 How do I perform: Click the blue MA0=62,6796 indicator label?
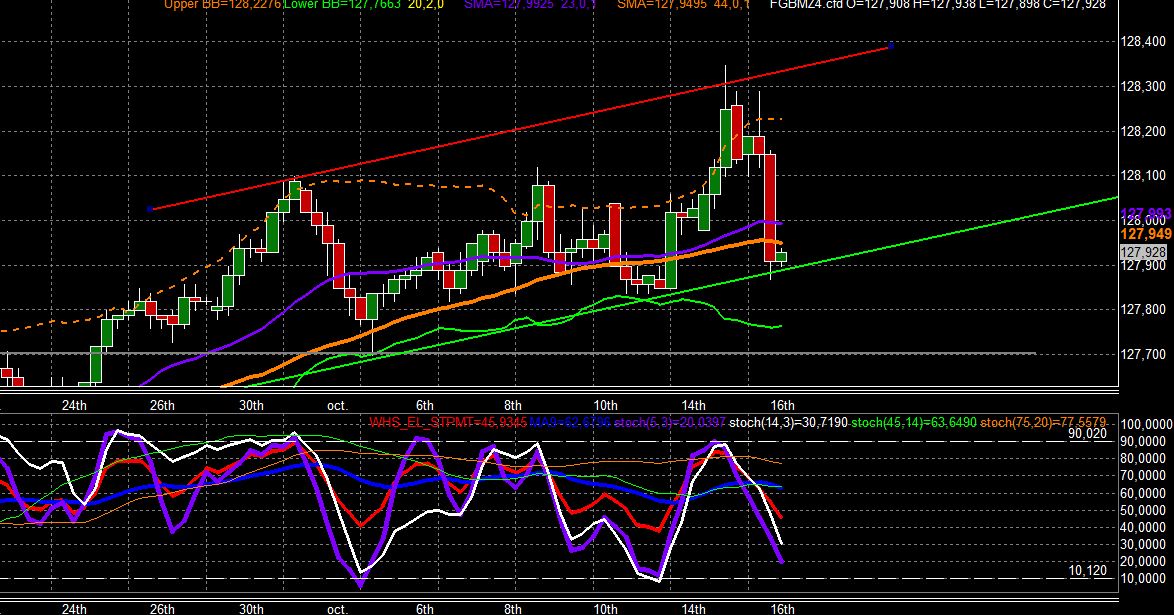coord(570,422)
